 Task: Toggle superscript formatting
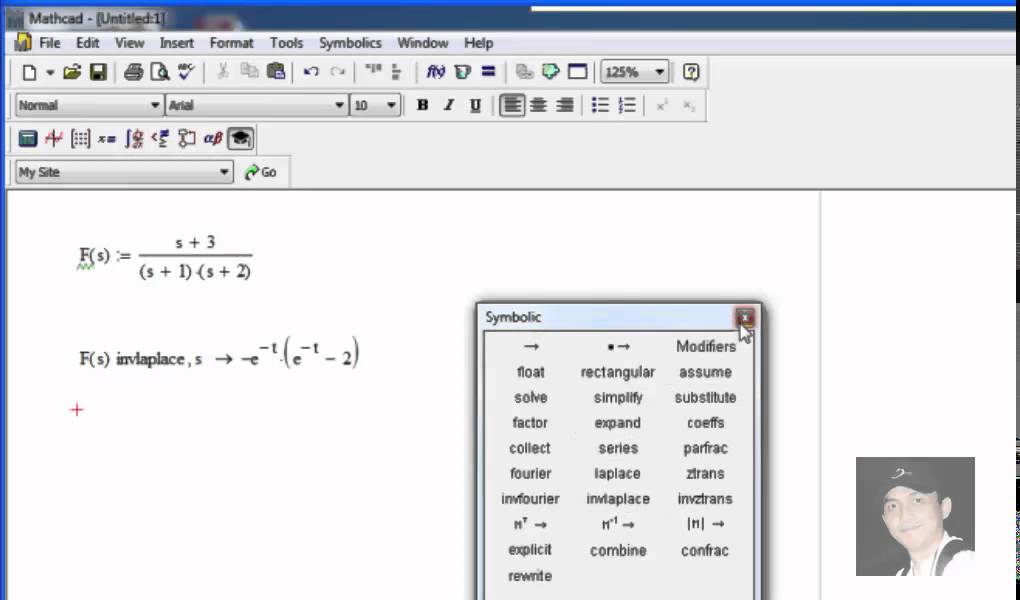pos(662,105)
